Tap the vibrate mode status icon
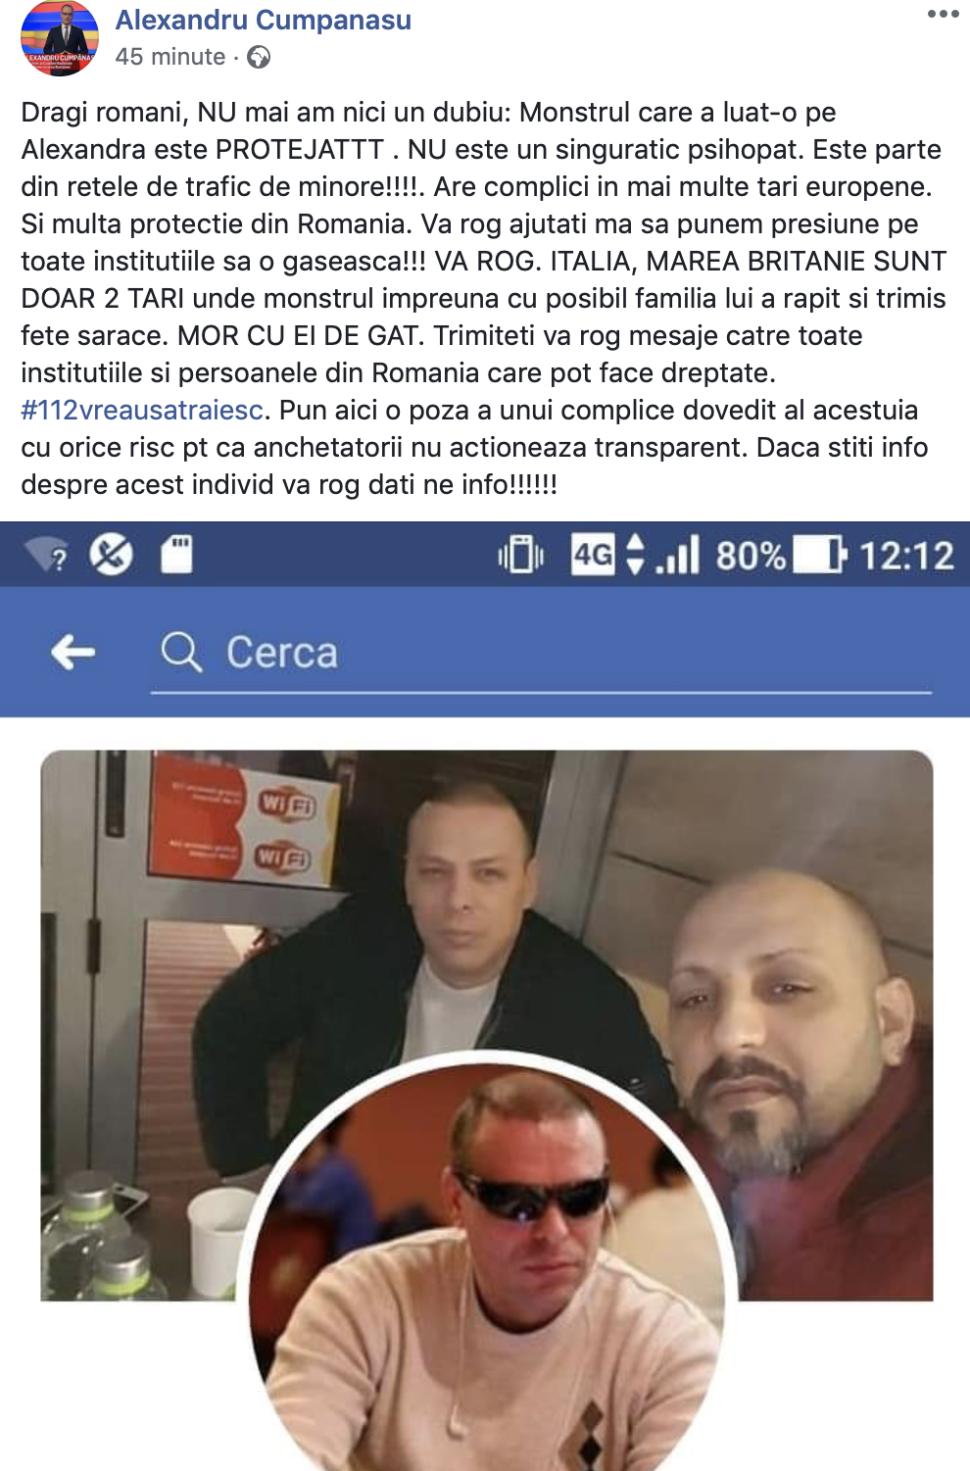 (x=521, y=555)
